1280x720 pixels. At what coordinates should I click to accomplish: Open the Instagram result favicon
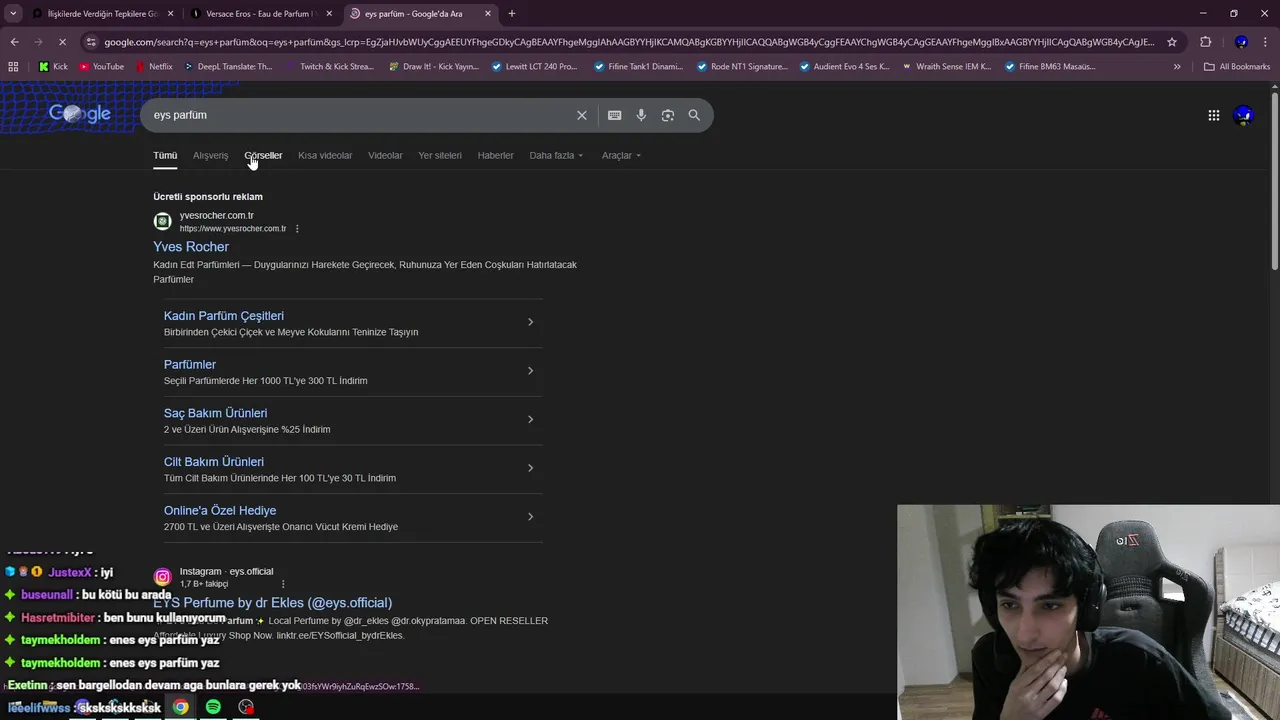click(x=162, y=577)
